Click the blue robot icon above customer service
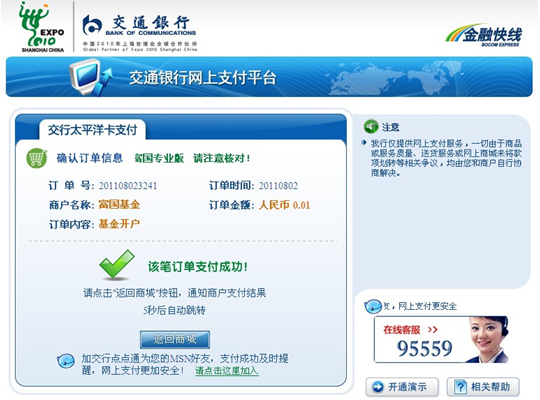 click(x=373, y=306)
